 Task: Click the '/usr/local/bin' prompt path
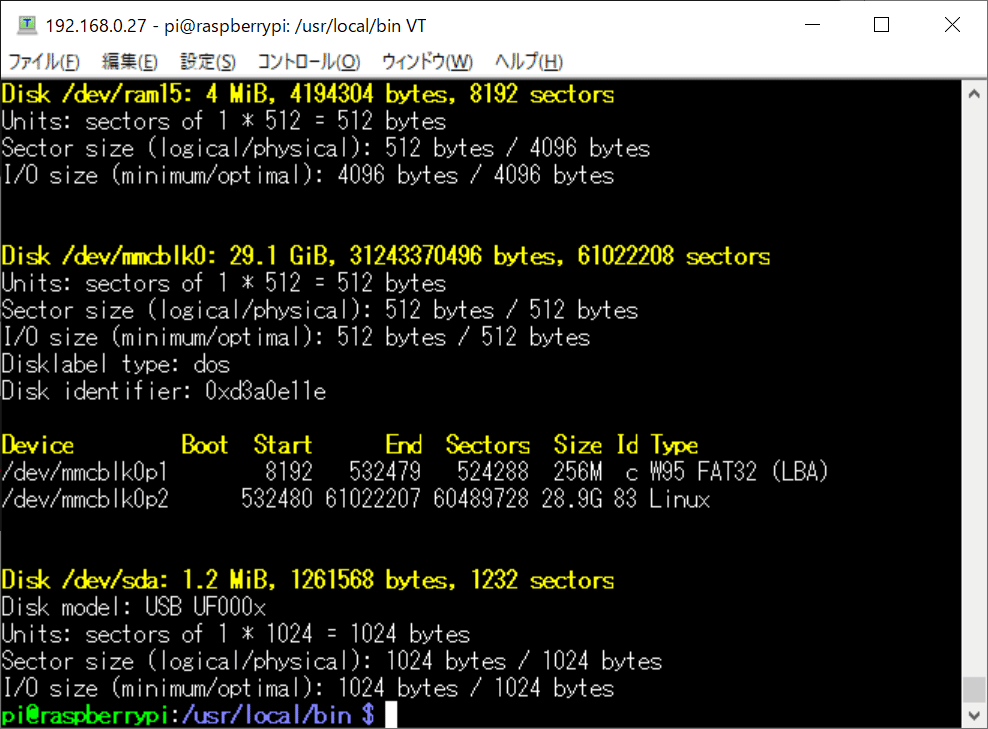coord(267,716)
